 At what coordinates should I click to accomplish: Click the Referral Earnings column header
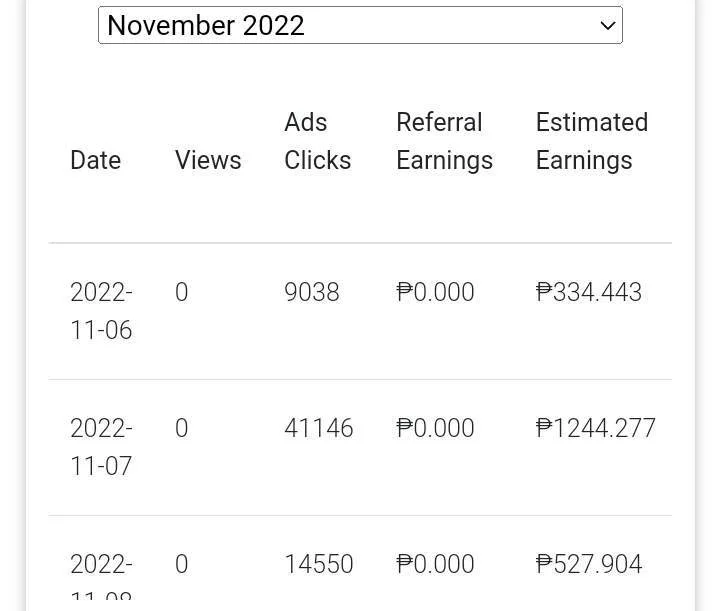[444, 141]
